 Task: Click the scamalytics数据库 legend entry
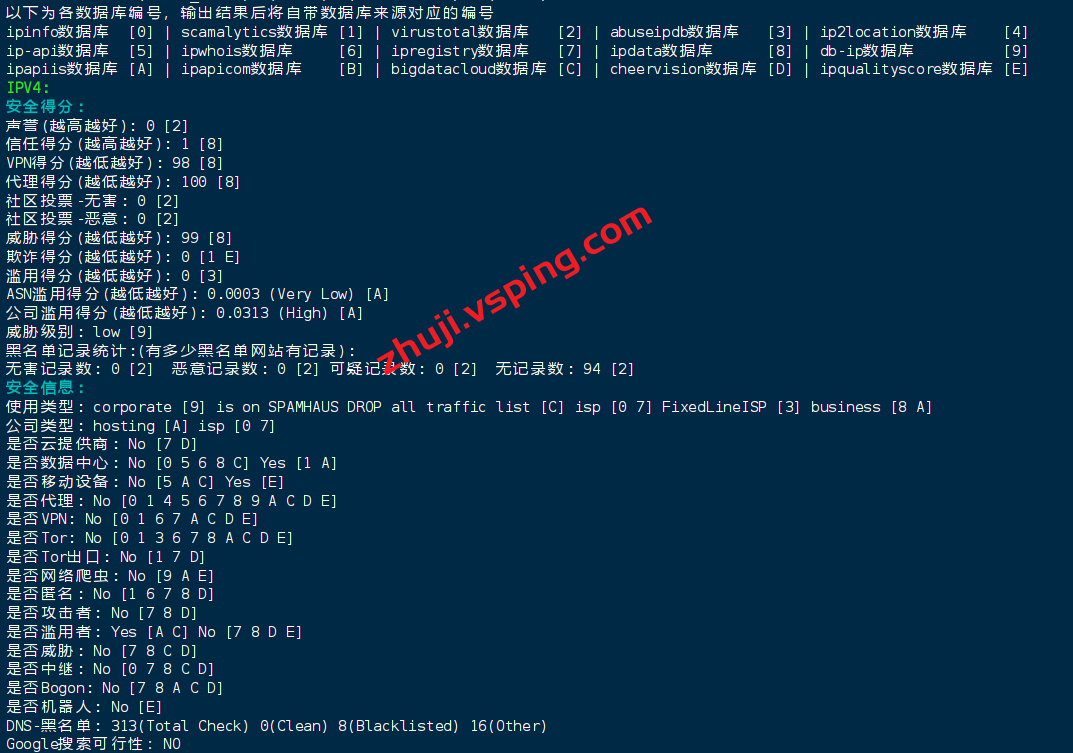pos(254,31)
